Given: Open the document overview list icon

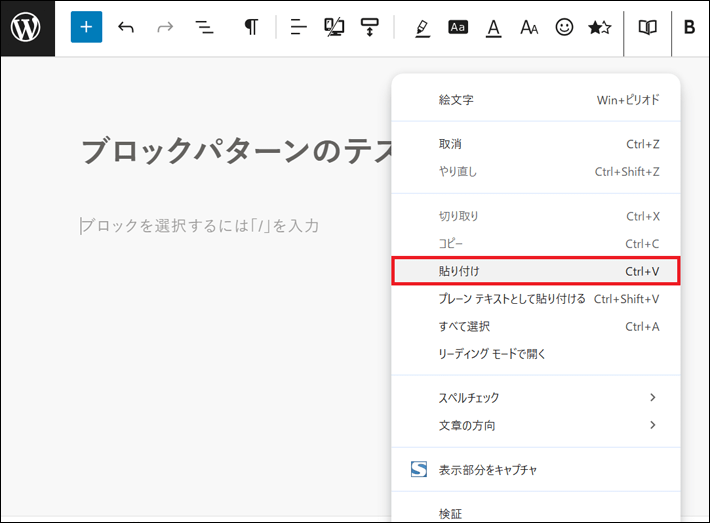Looking at the screenshot, I should (x=204, y=28).
